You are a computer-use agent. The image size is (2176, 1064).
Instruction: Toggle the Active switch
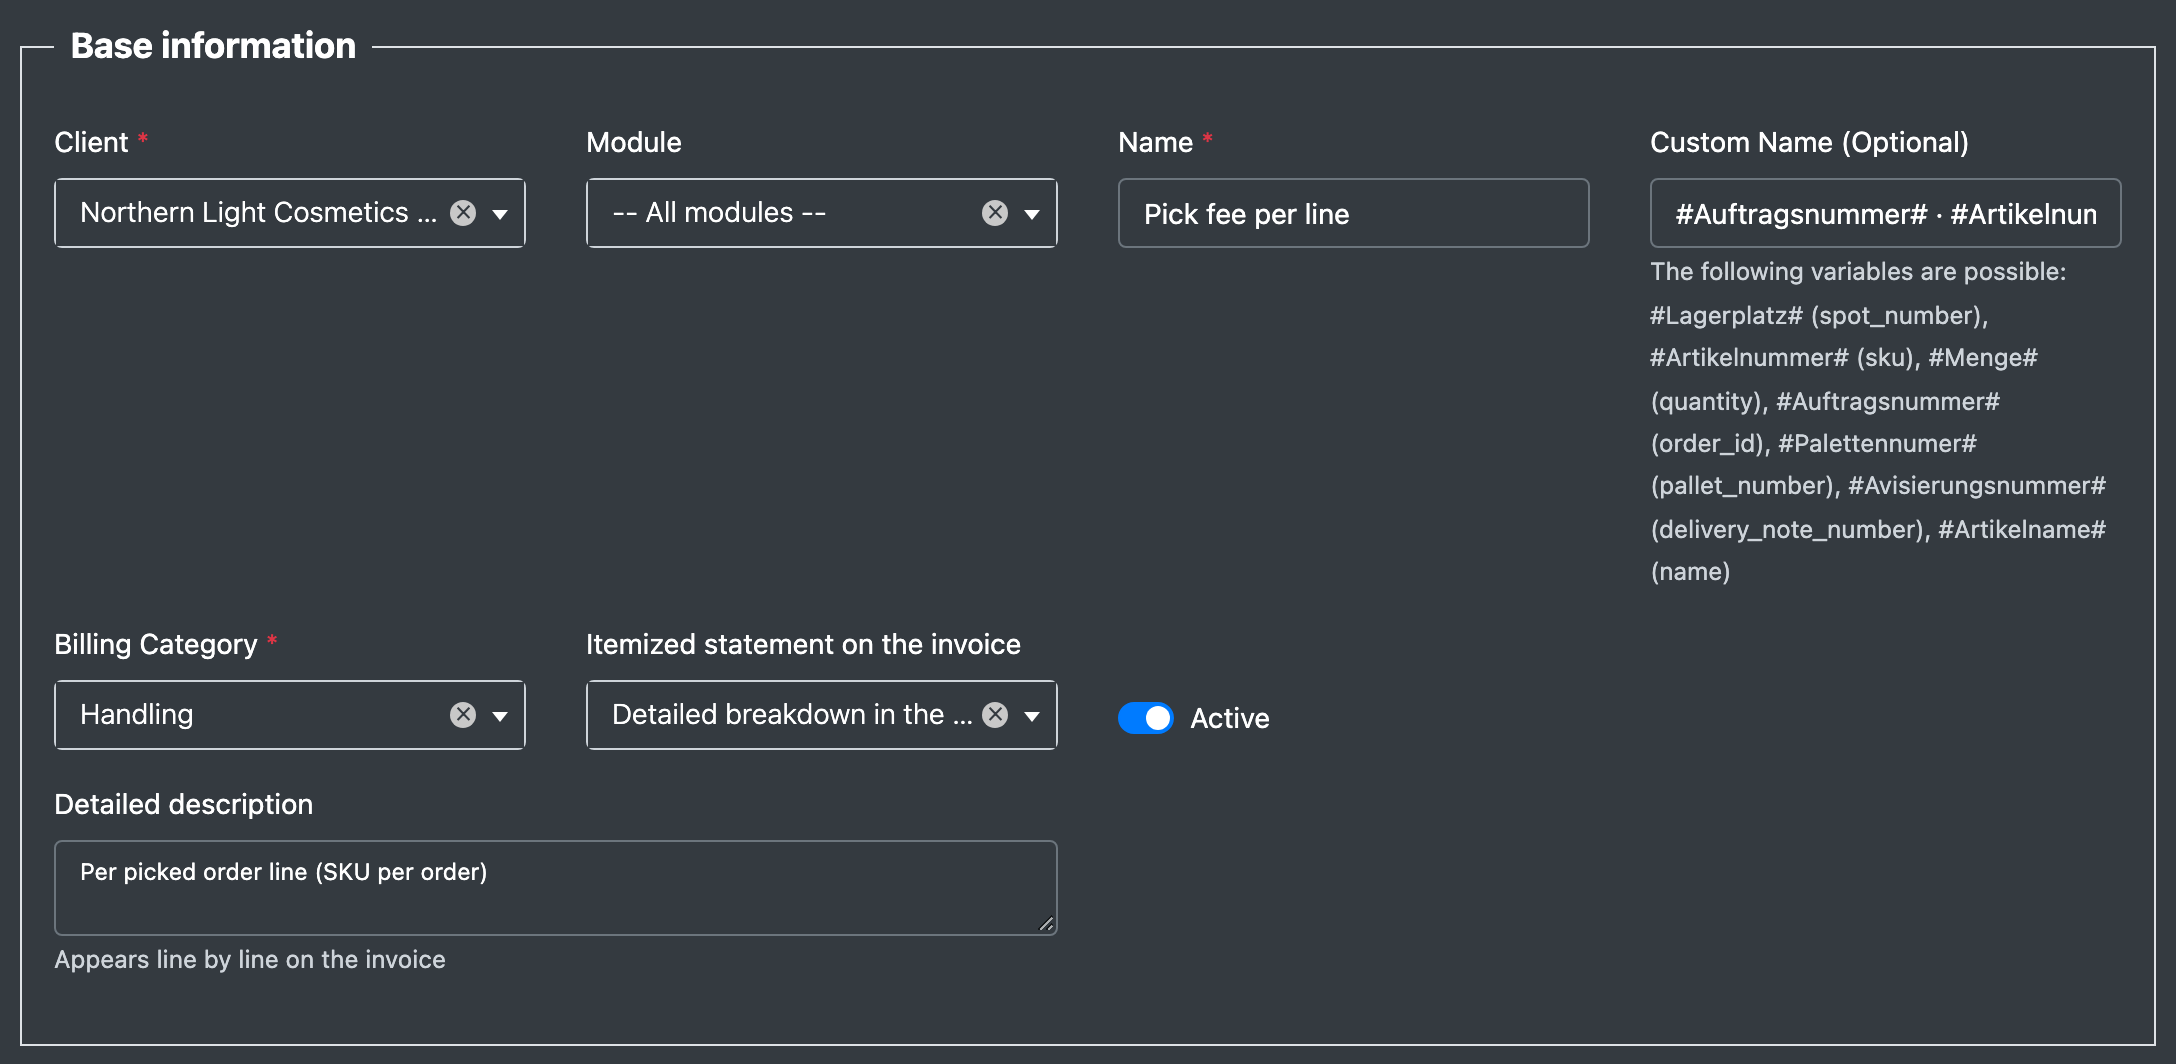tap(1145, 718)
